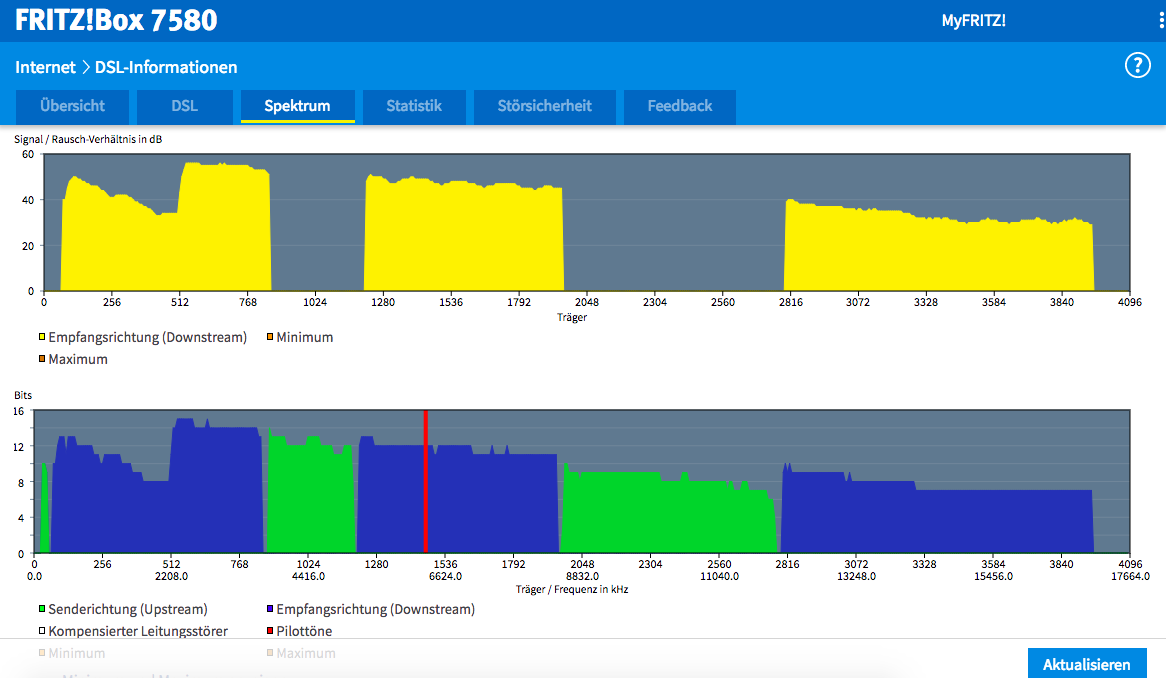Click the '8832.0' frequency value
The height and width of the screenshot is (678, 1166).
[582, 576]
